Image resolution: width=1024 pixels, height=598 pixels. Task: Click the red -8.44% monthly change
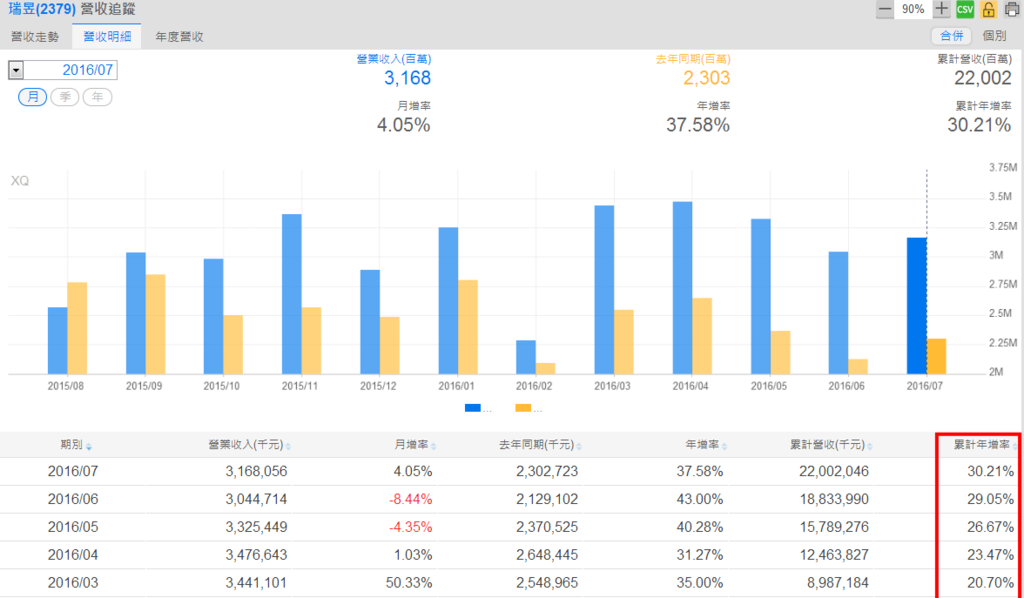(411, 499)
